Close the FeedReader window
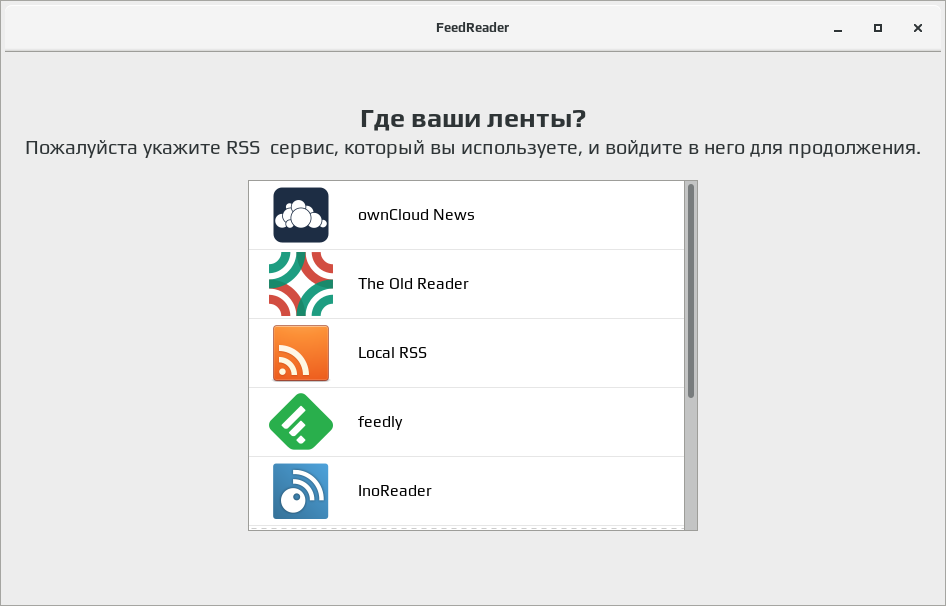Image resolution: width=946 pixels, height=606 pixels. (x=918, y=28)
